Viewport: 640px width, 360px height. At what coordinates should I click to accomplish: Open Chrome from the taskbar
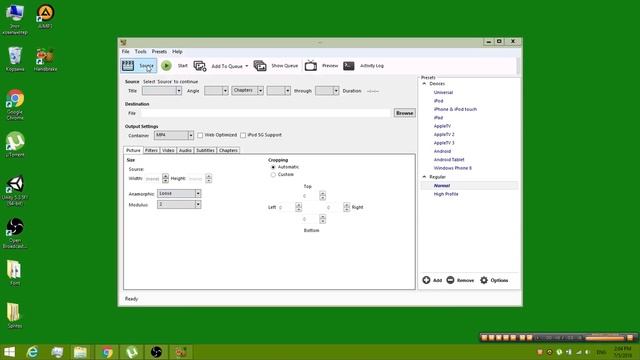point(107,352)
